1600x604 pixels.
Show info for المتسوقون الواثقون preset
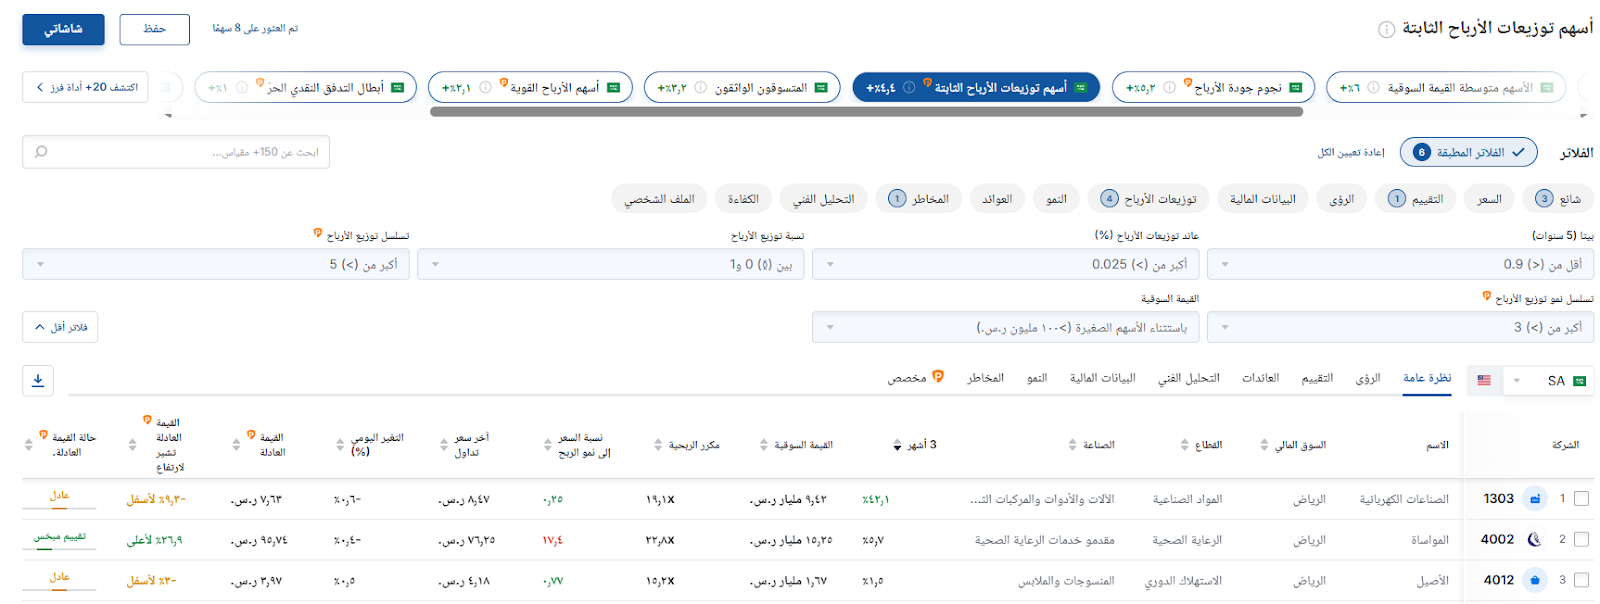point(700,88)
